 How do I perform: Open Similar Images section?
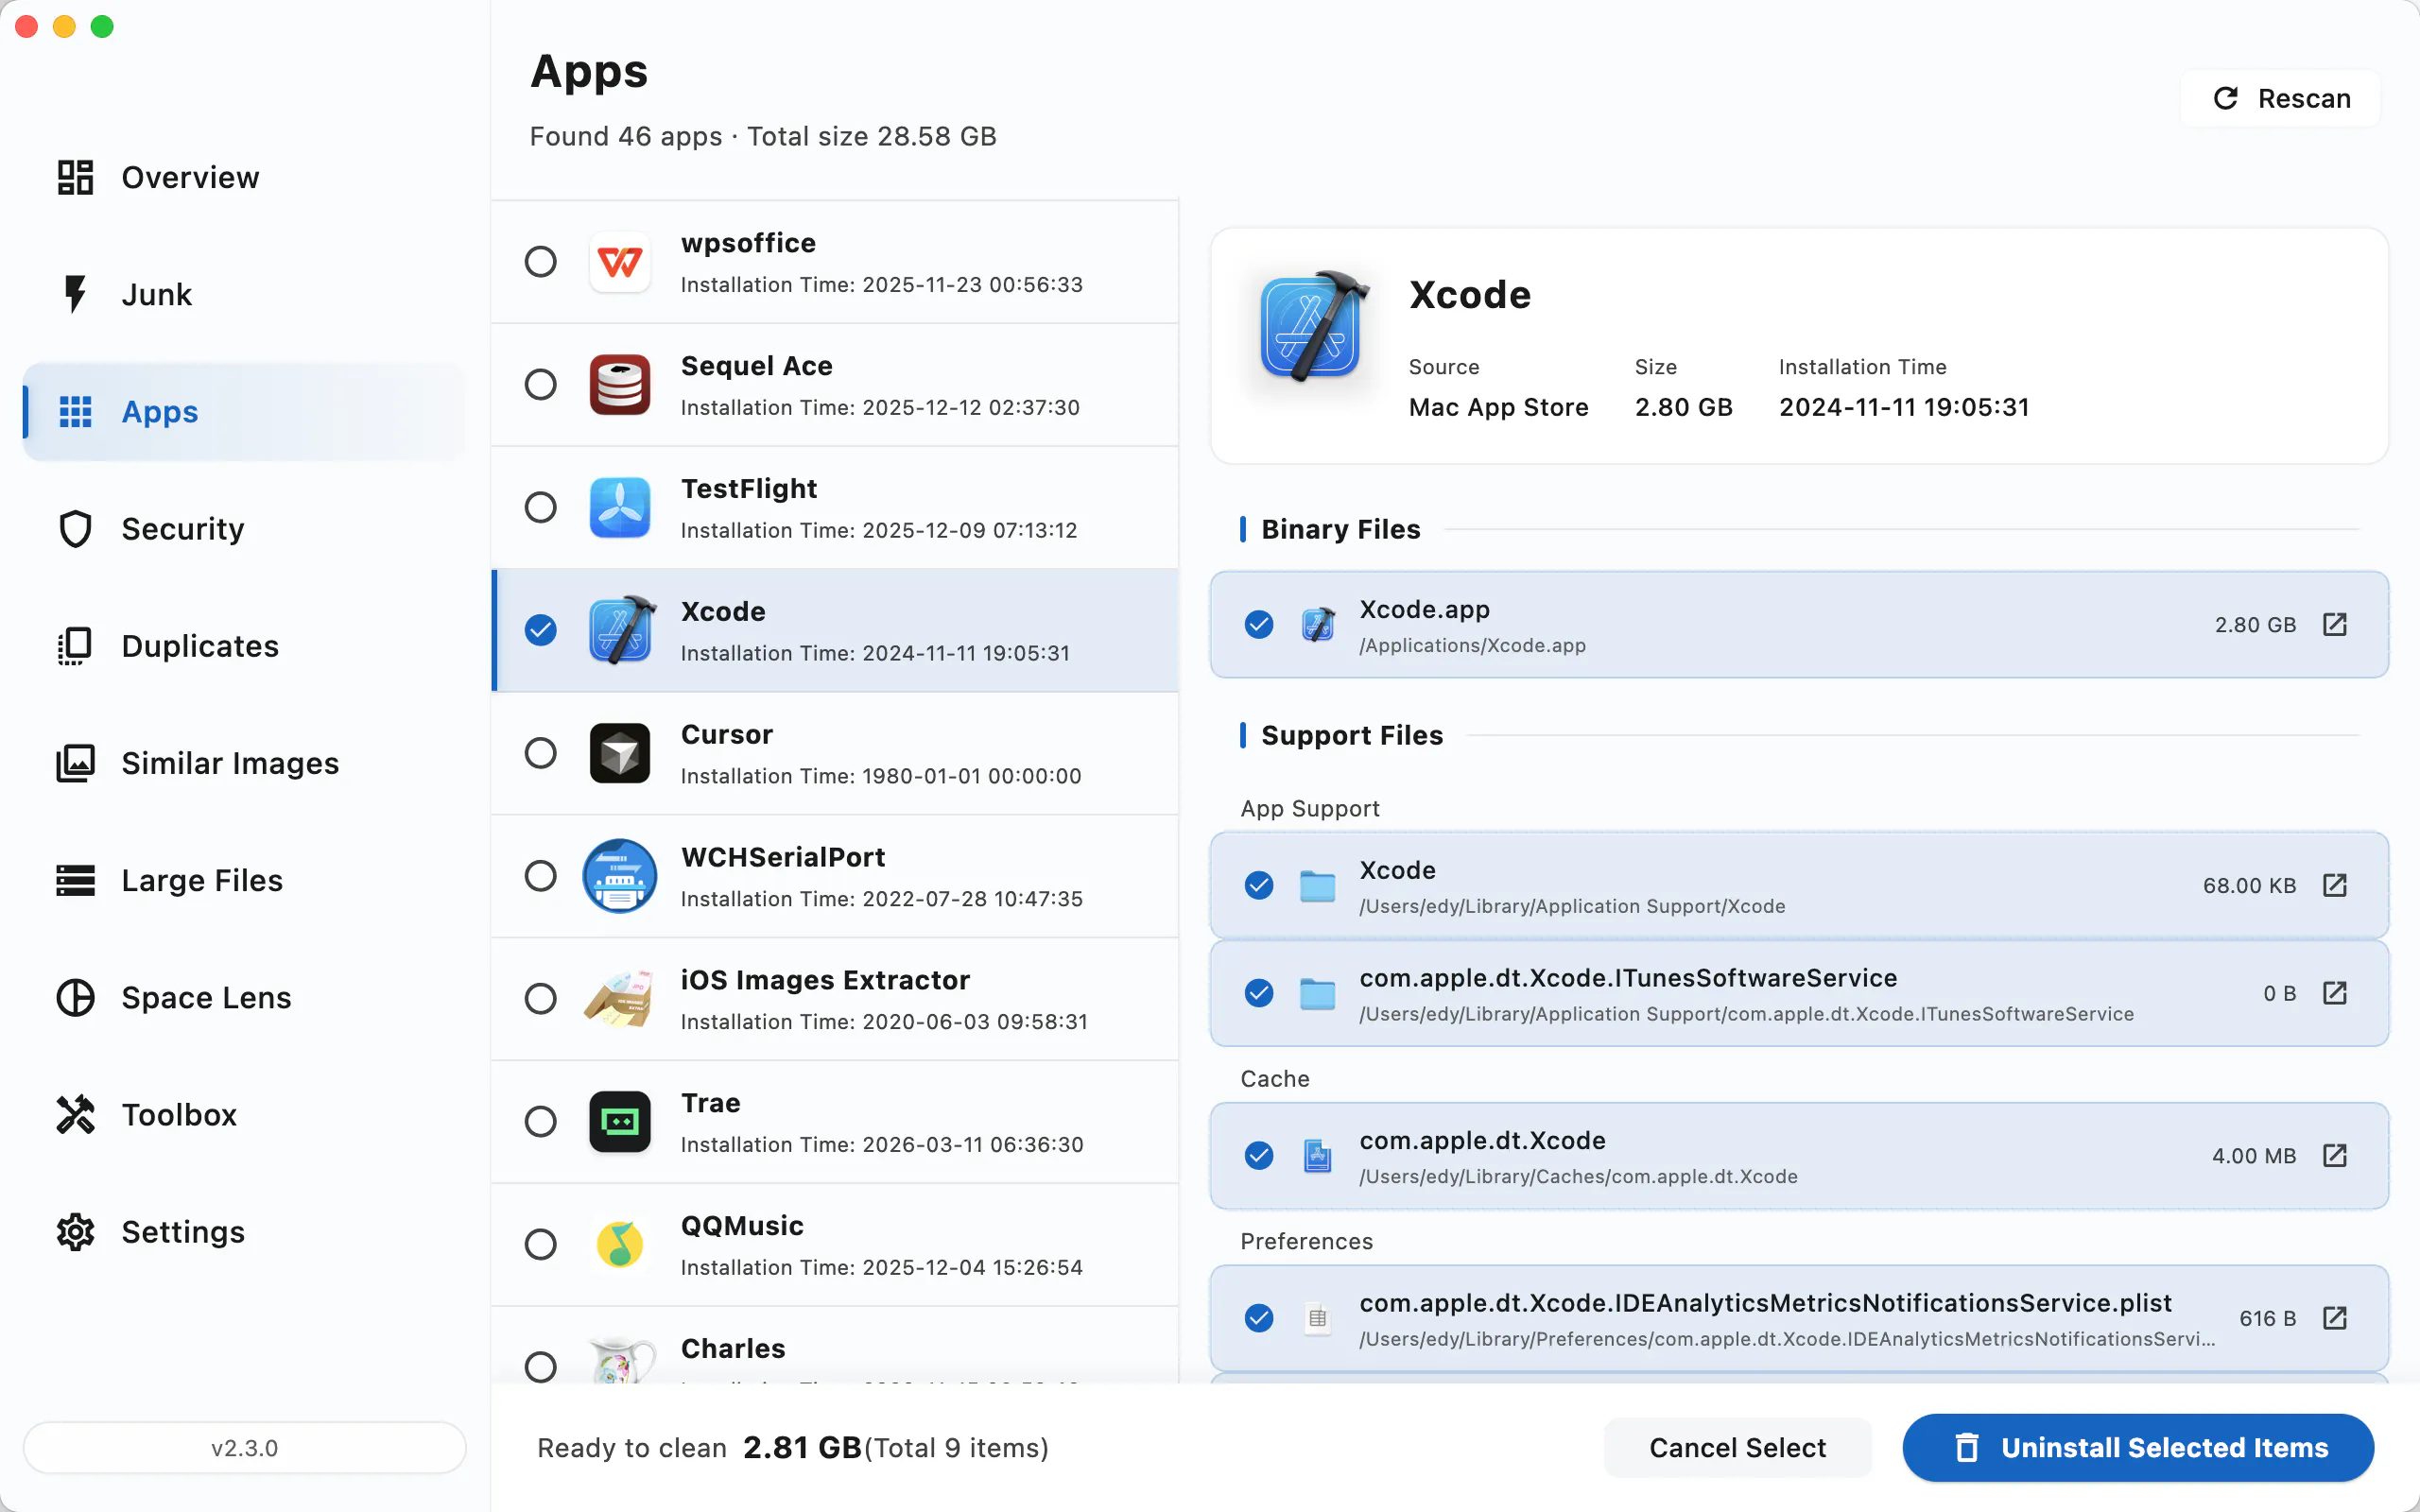(x=244, y=763)
